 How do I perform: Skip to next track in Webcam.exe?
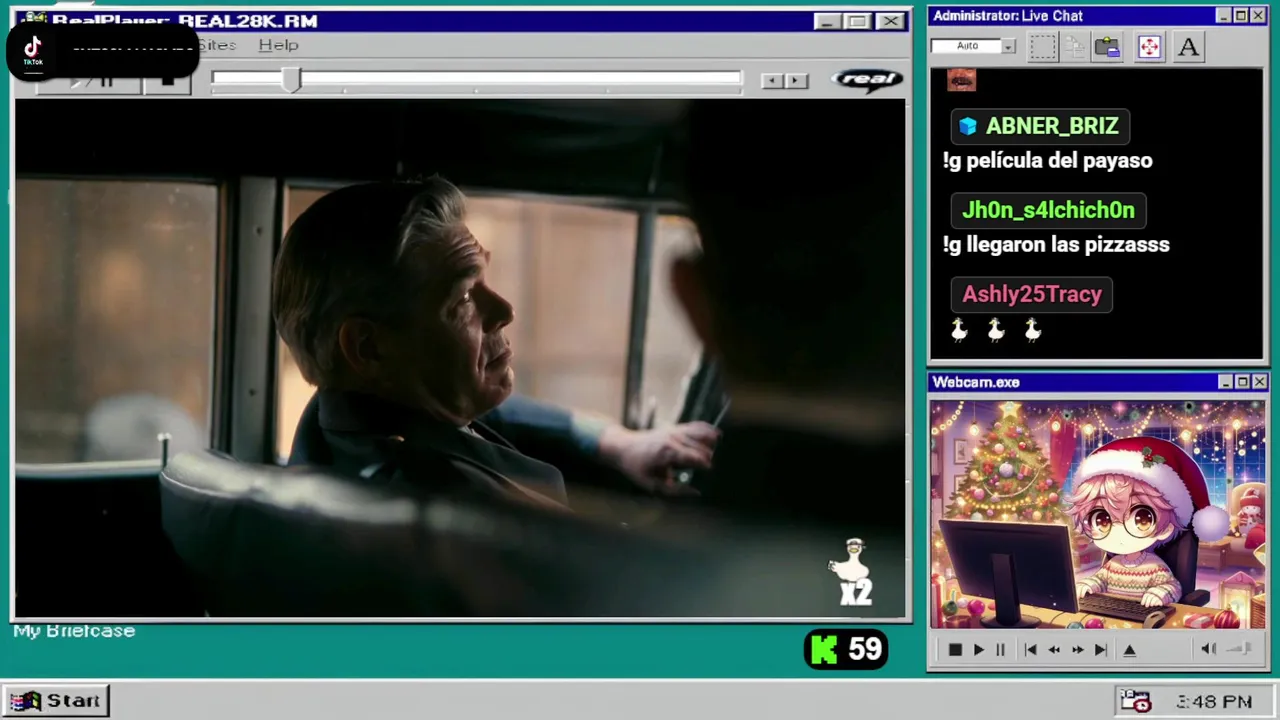coord(1100,650)
